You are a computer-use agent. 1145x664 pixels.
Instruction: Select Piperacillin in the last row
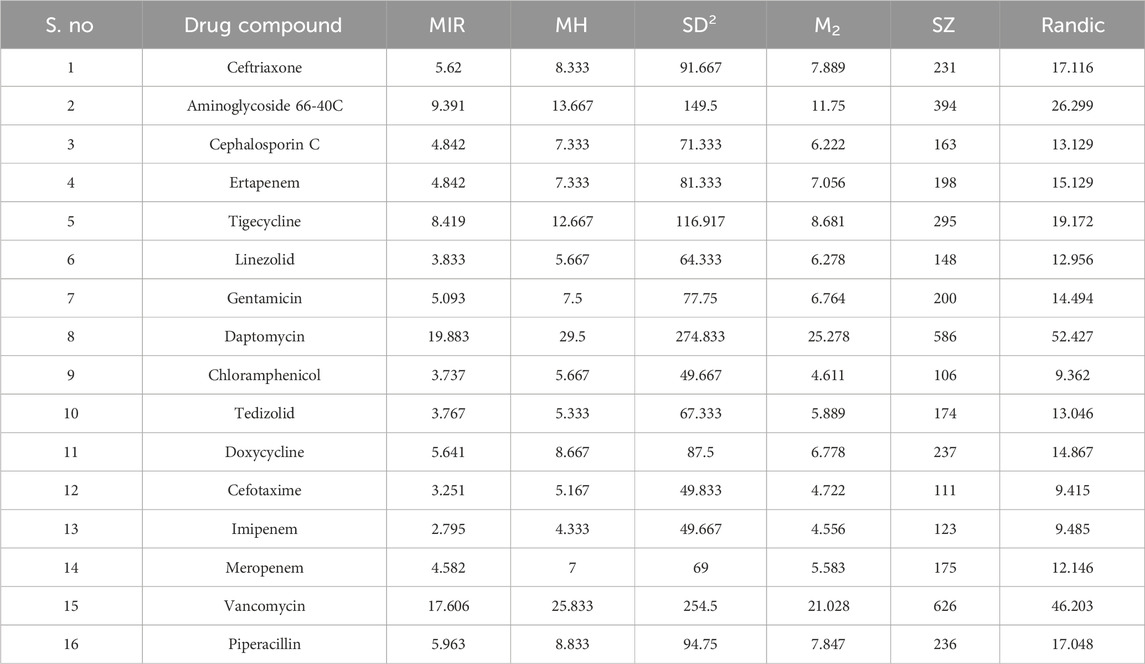pyautogui.click(x=264, y=644)
